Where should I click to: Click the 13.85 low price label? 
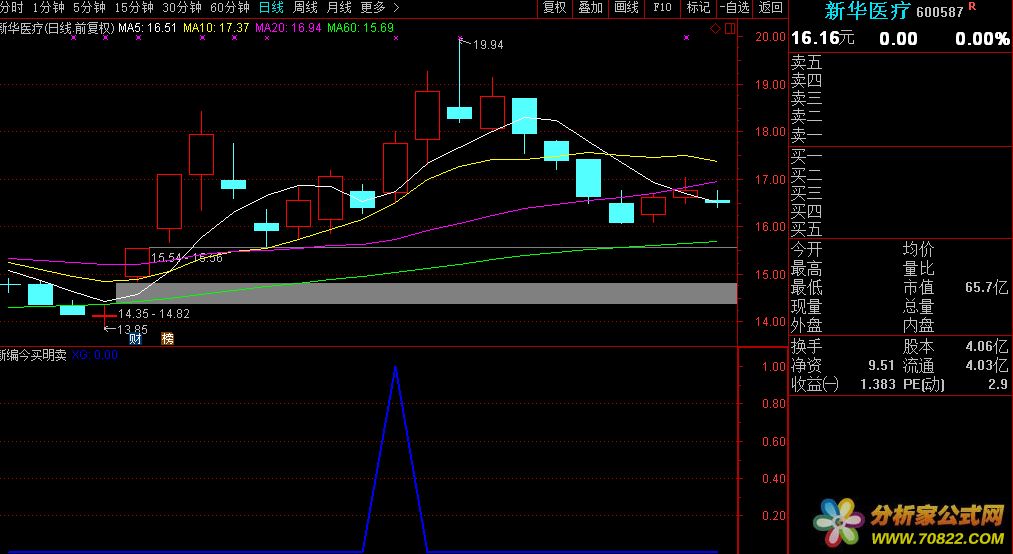point(132,329)
